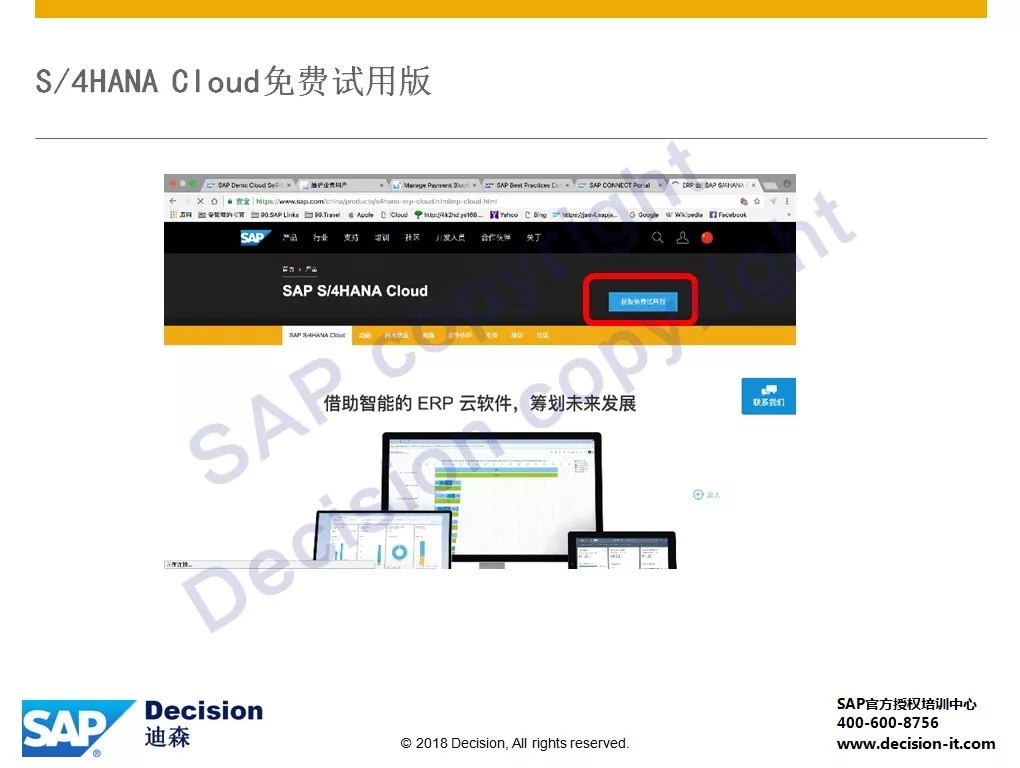Open the 90.SAP Links bookmark folder
1020x768 pixels.
click(x=275, y=215)
